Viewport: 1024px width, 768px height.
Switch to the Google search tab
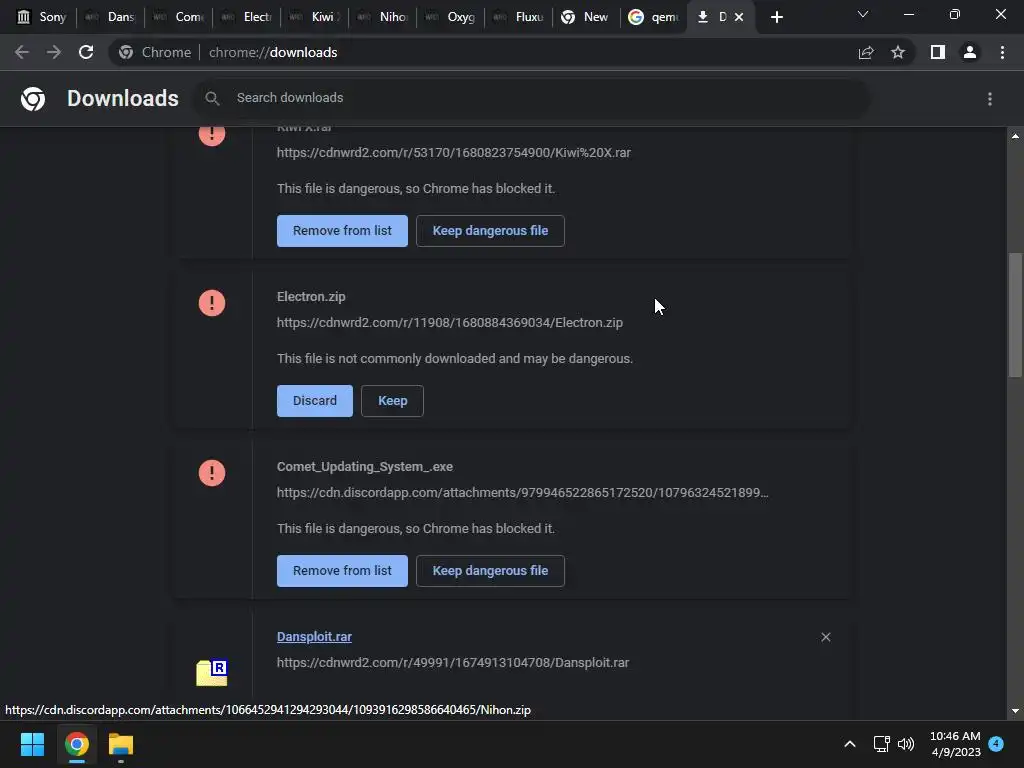654,17
